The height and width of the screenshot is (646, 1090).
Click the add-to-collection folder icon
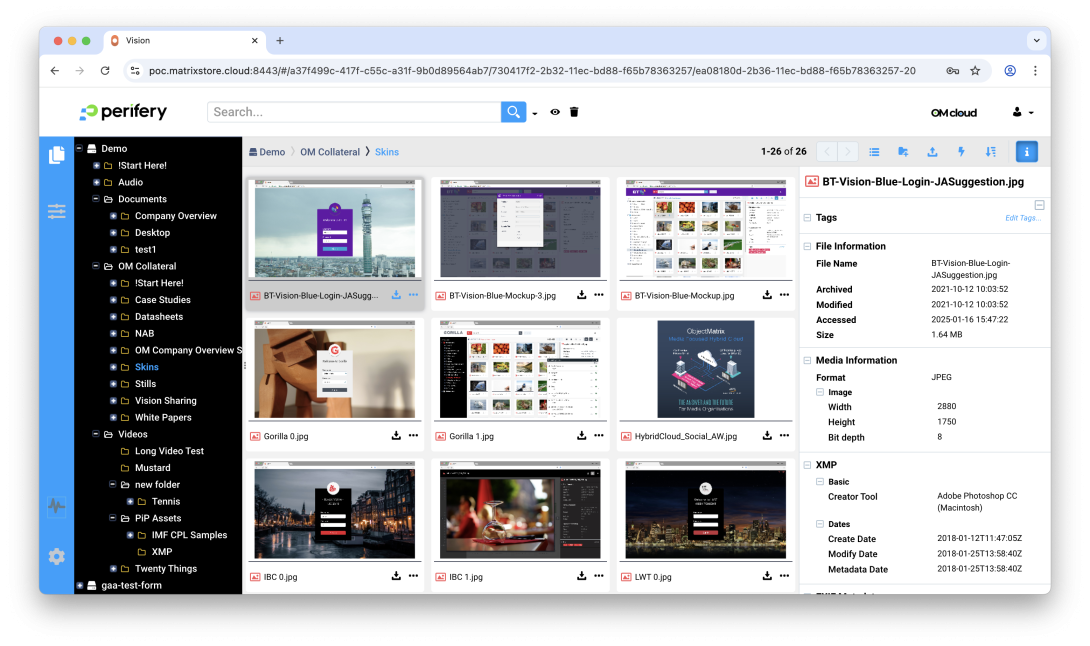pos(903,151)
